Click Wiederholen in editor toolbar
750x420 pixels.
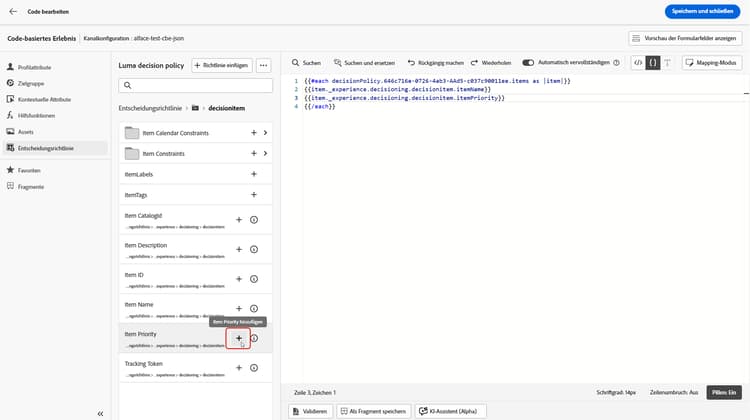[x=491, y=63]
